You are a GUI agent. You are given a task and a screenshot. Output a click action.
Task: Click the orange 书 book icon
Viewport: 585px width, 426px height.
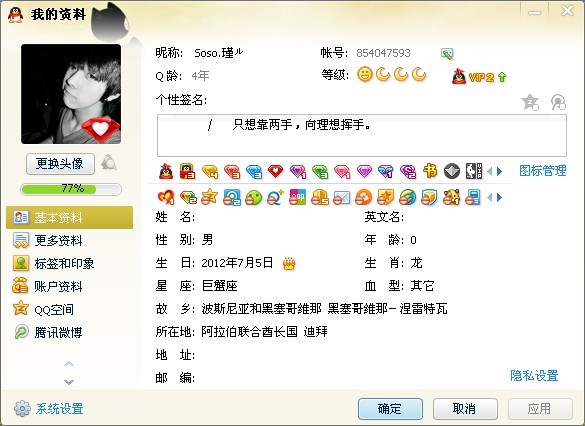(x=430, y=171)
